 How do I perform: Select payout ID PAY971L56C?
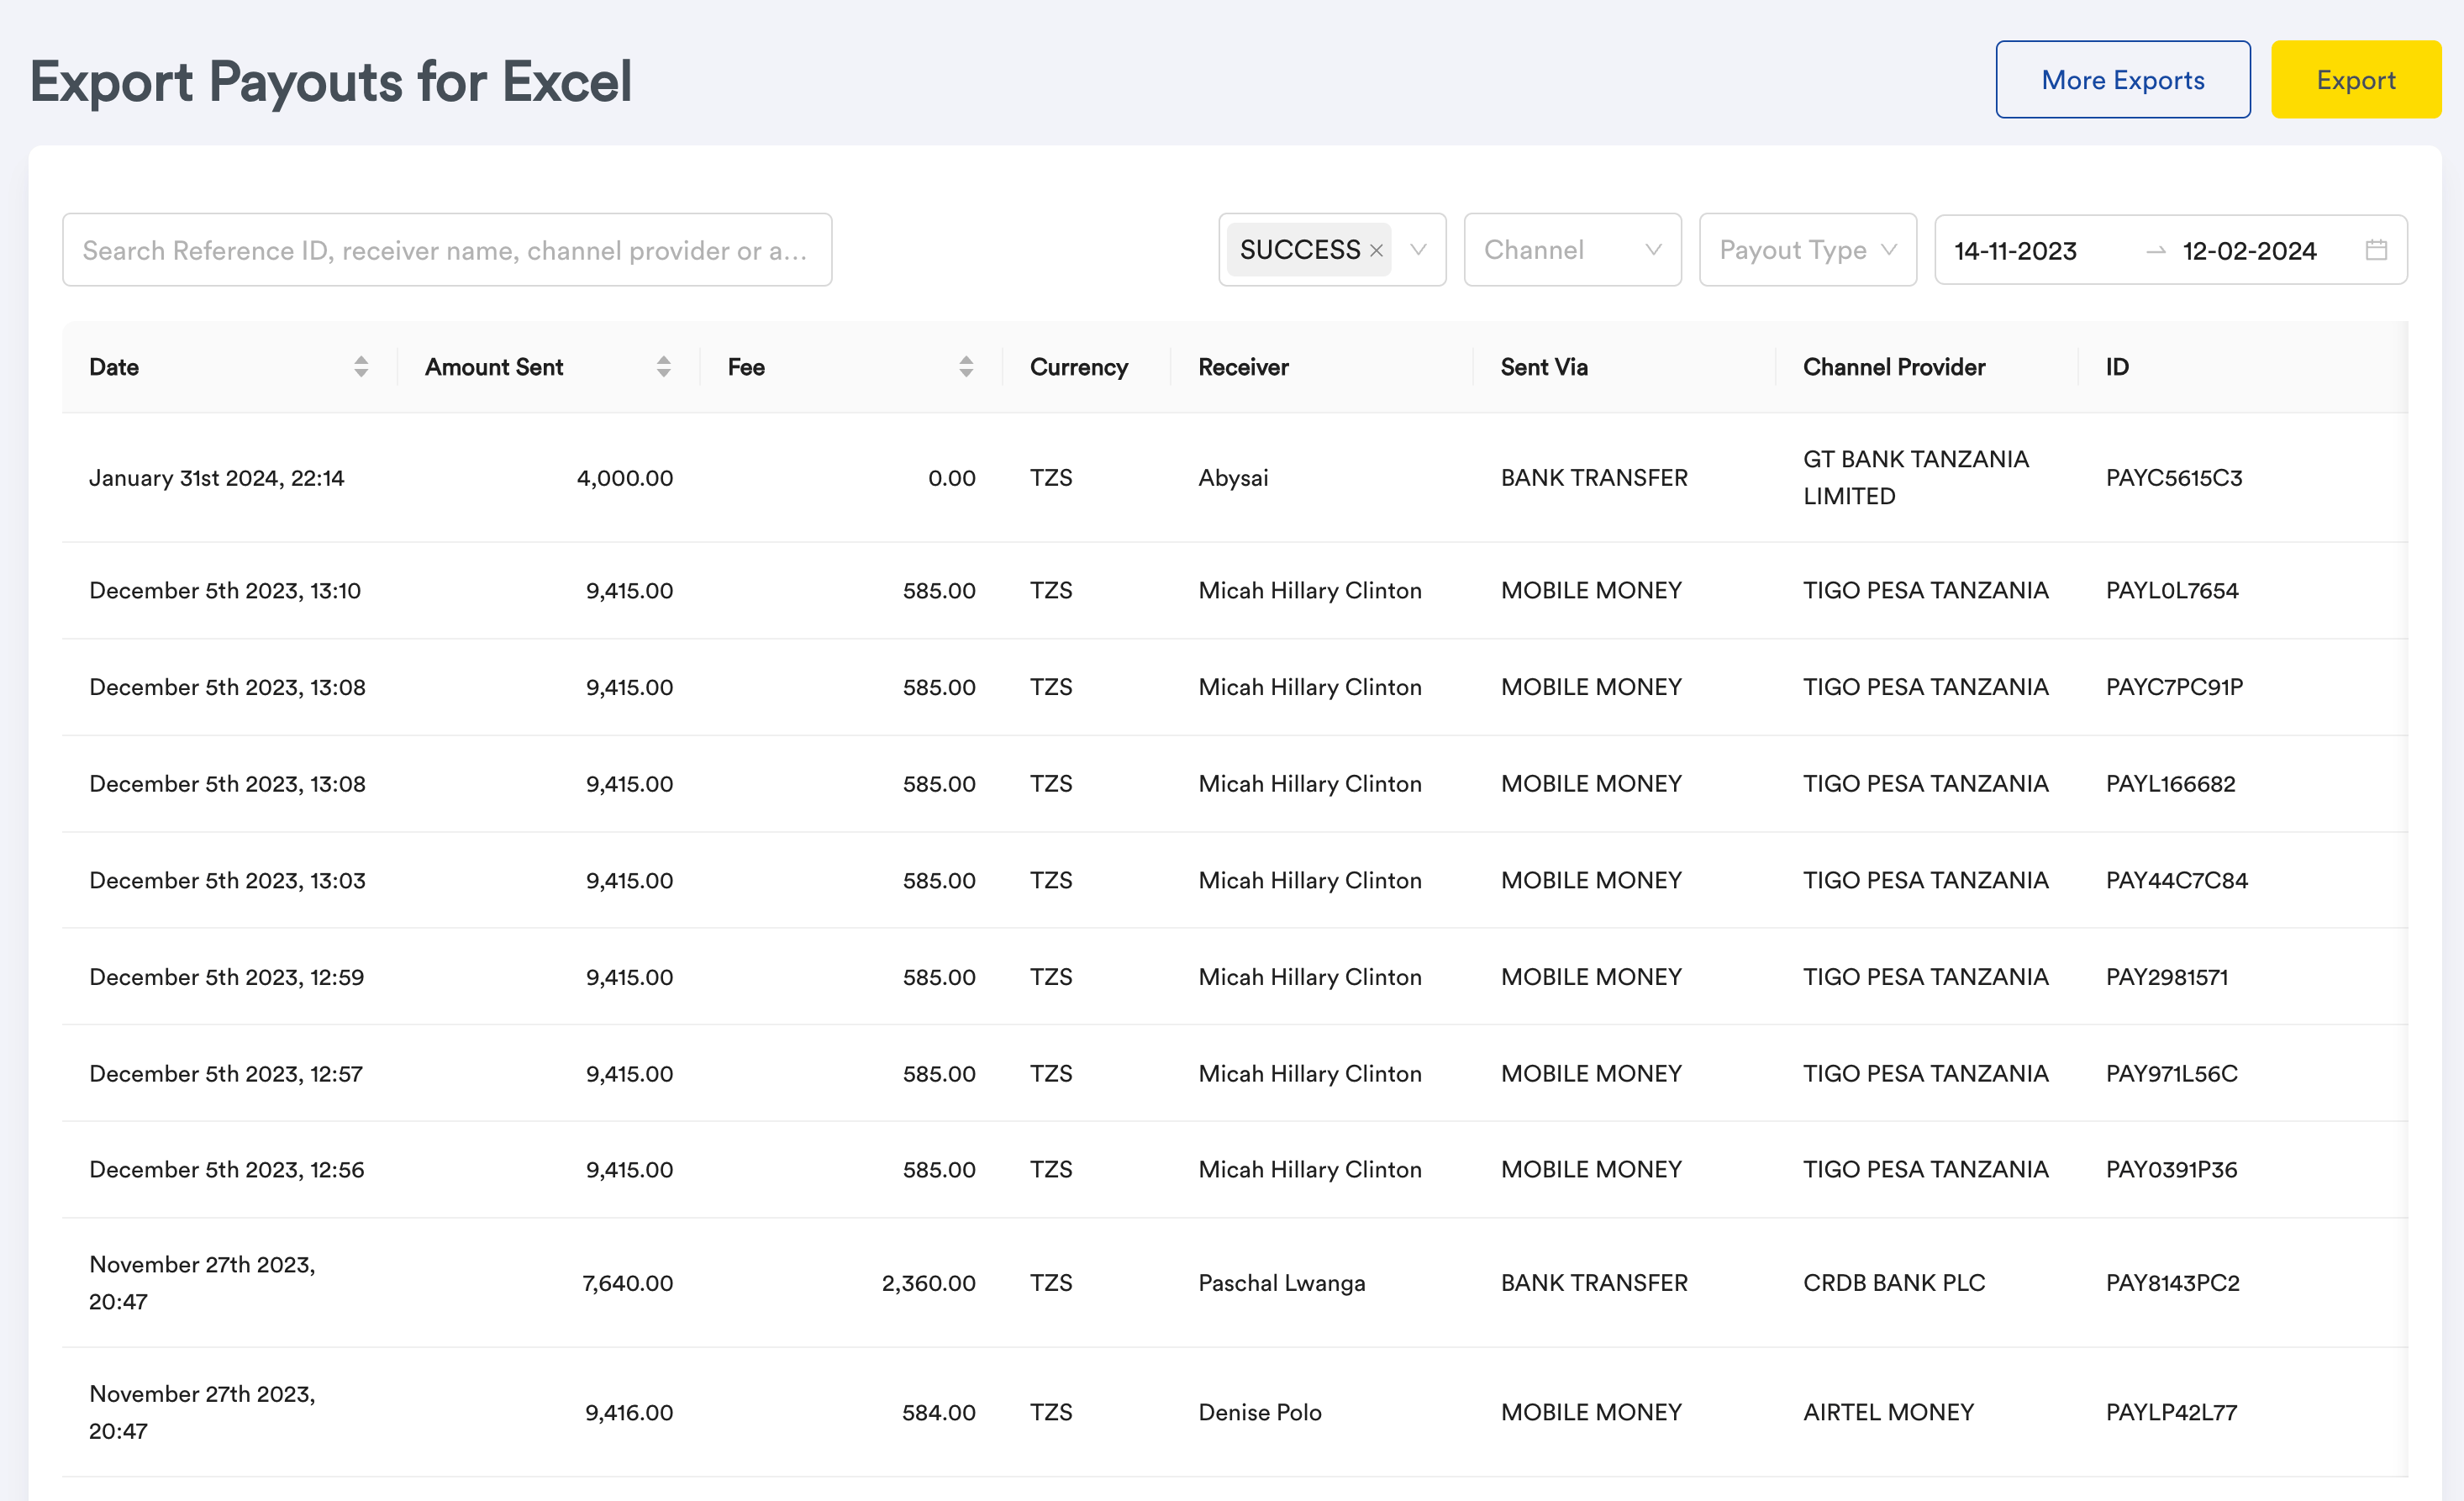(x=2171, y=1073)
